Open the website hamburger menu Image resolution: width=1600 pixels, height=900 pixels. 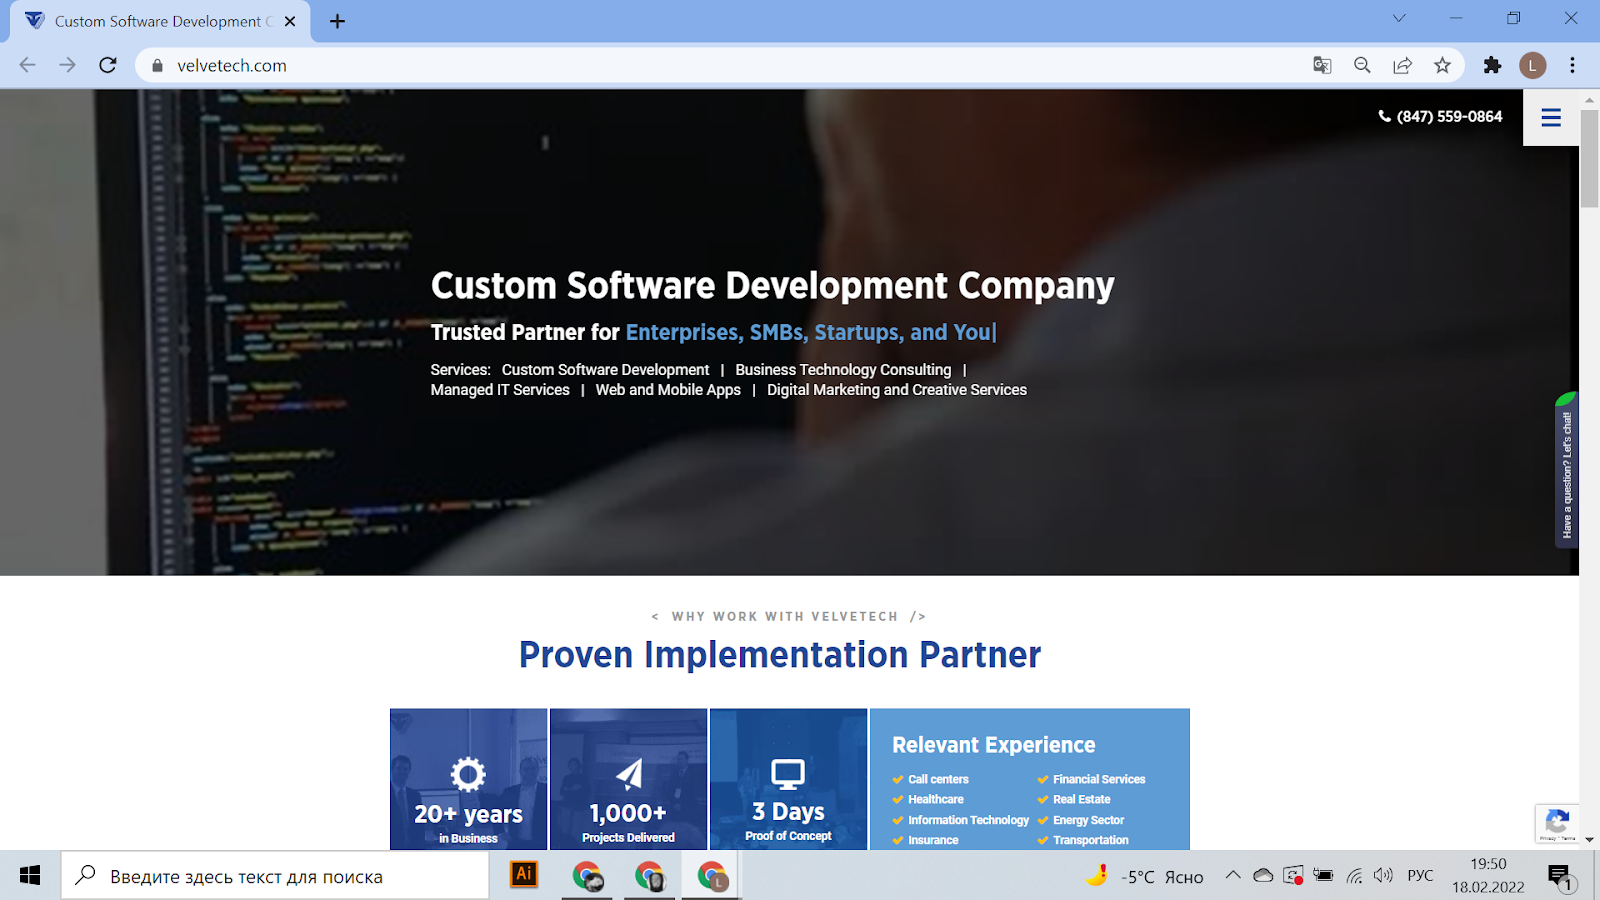(x=1551, y=117)
